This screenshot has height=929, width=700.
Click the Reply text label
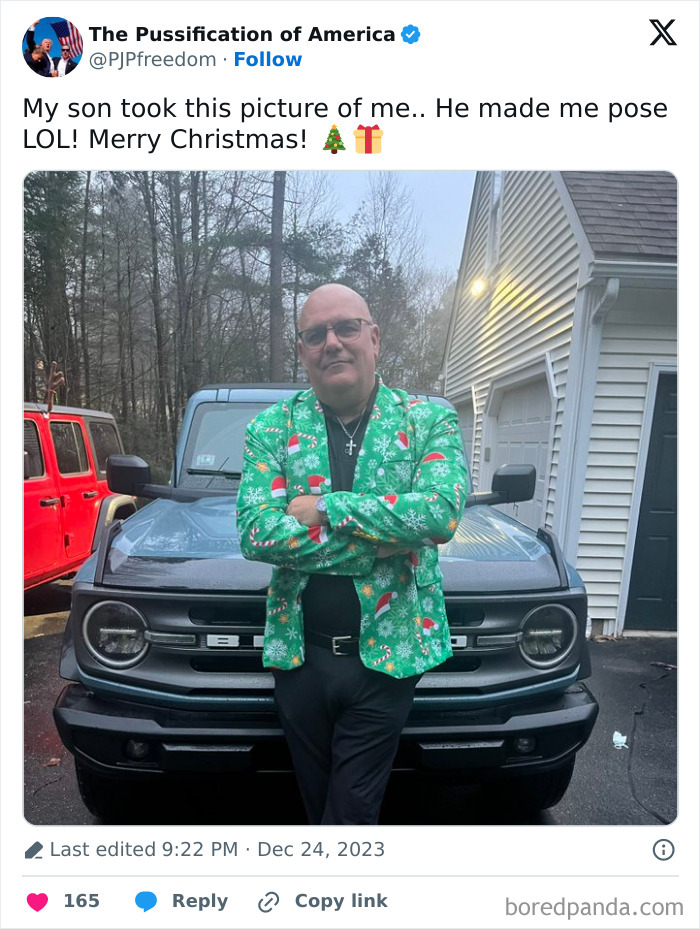pos(200,901)
